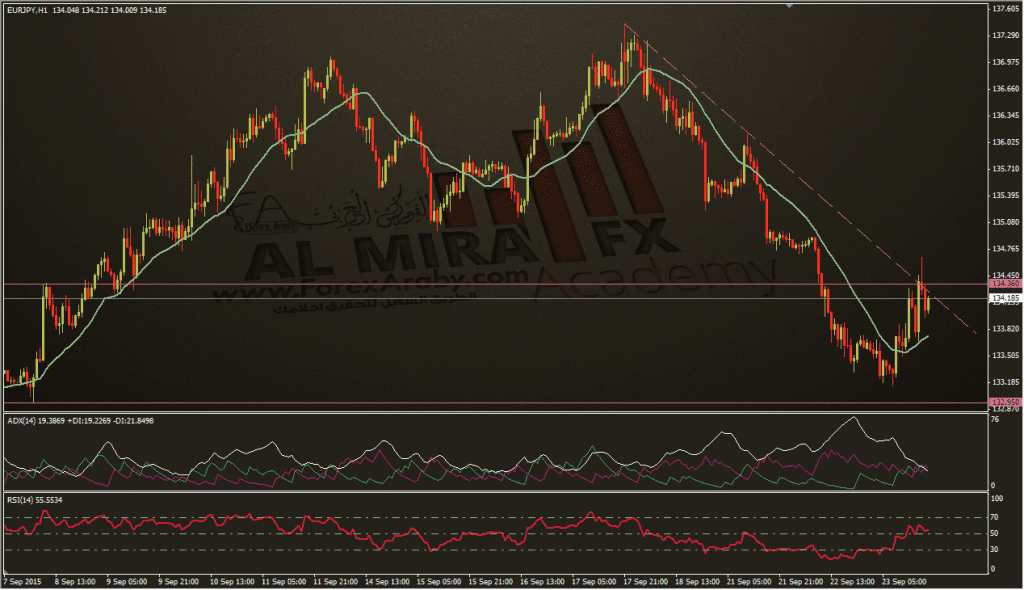
Task: Click the 14 Sep 13:00 time label
Action: [x=387, y=582]
